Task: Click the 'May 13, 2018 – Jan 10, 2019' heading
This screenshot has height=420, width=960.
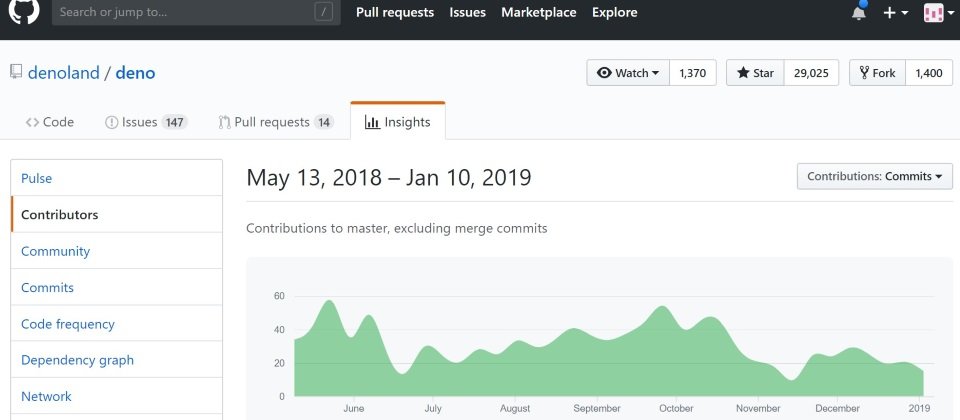Action: 389,178
